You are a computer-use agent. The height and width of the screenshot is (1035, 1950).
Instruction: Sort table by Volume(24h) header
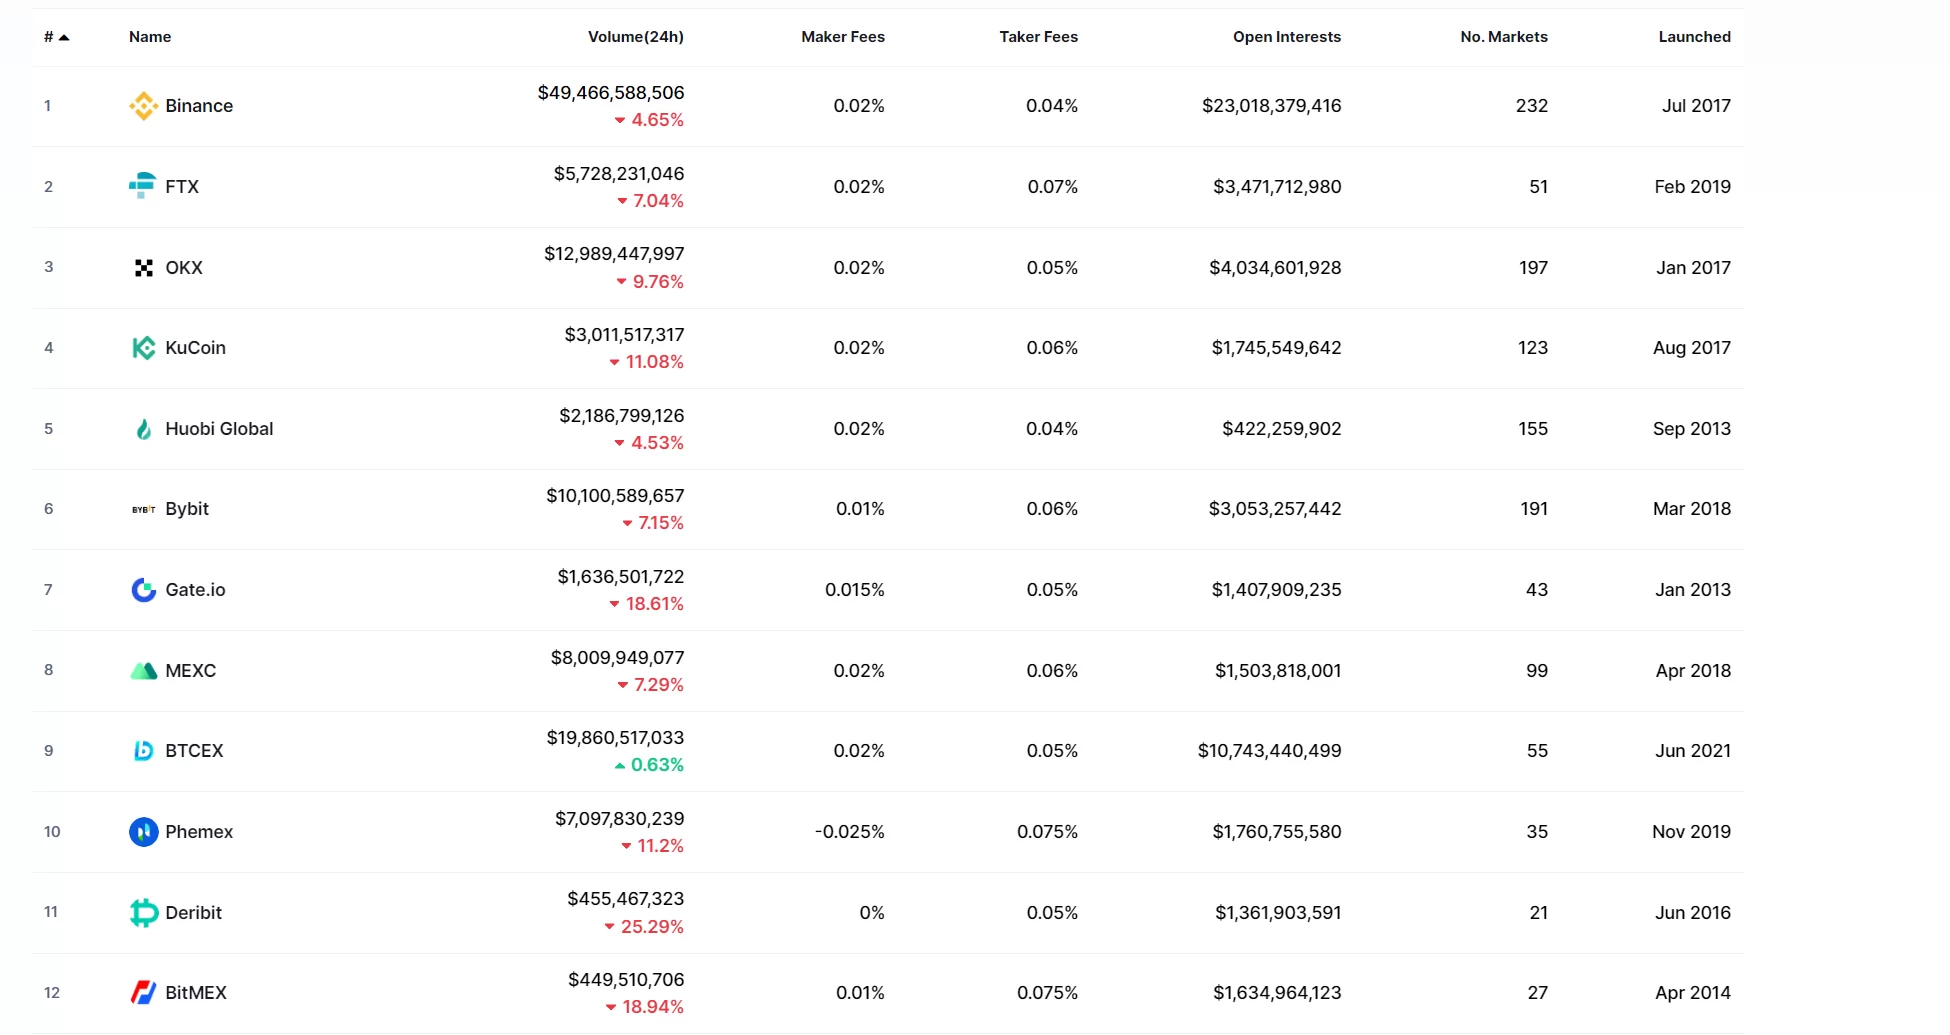pos(635,37)
